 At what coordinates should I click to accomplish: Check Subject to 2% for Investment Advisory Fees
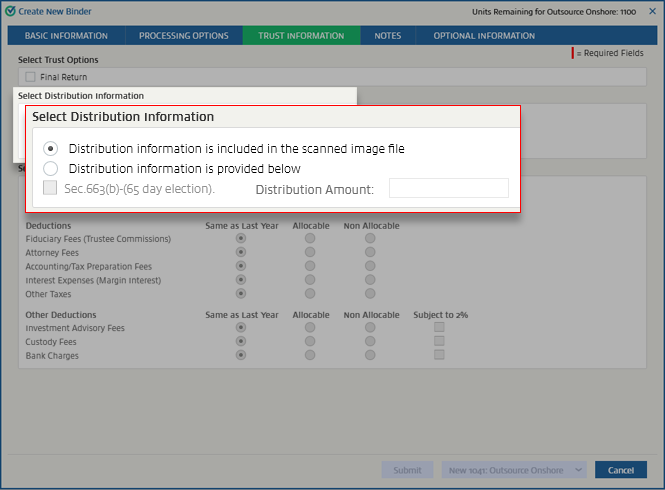pos(439,327)
